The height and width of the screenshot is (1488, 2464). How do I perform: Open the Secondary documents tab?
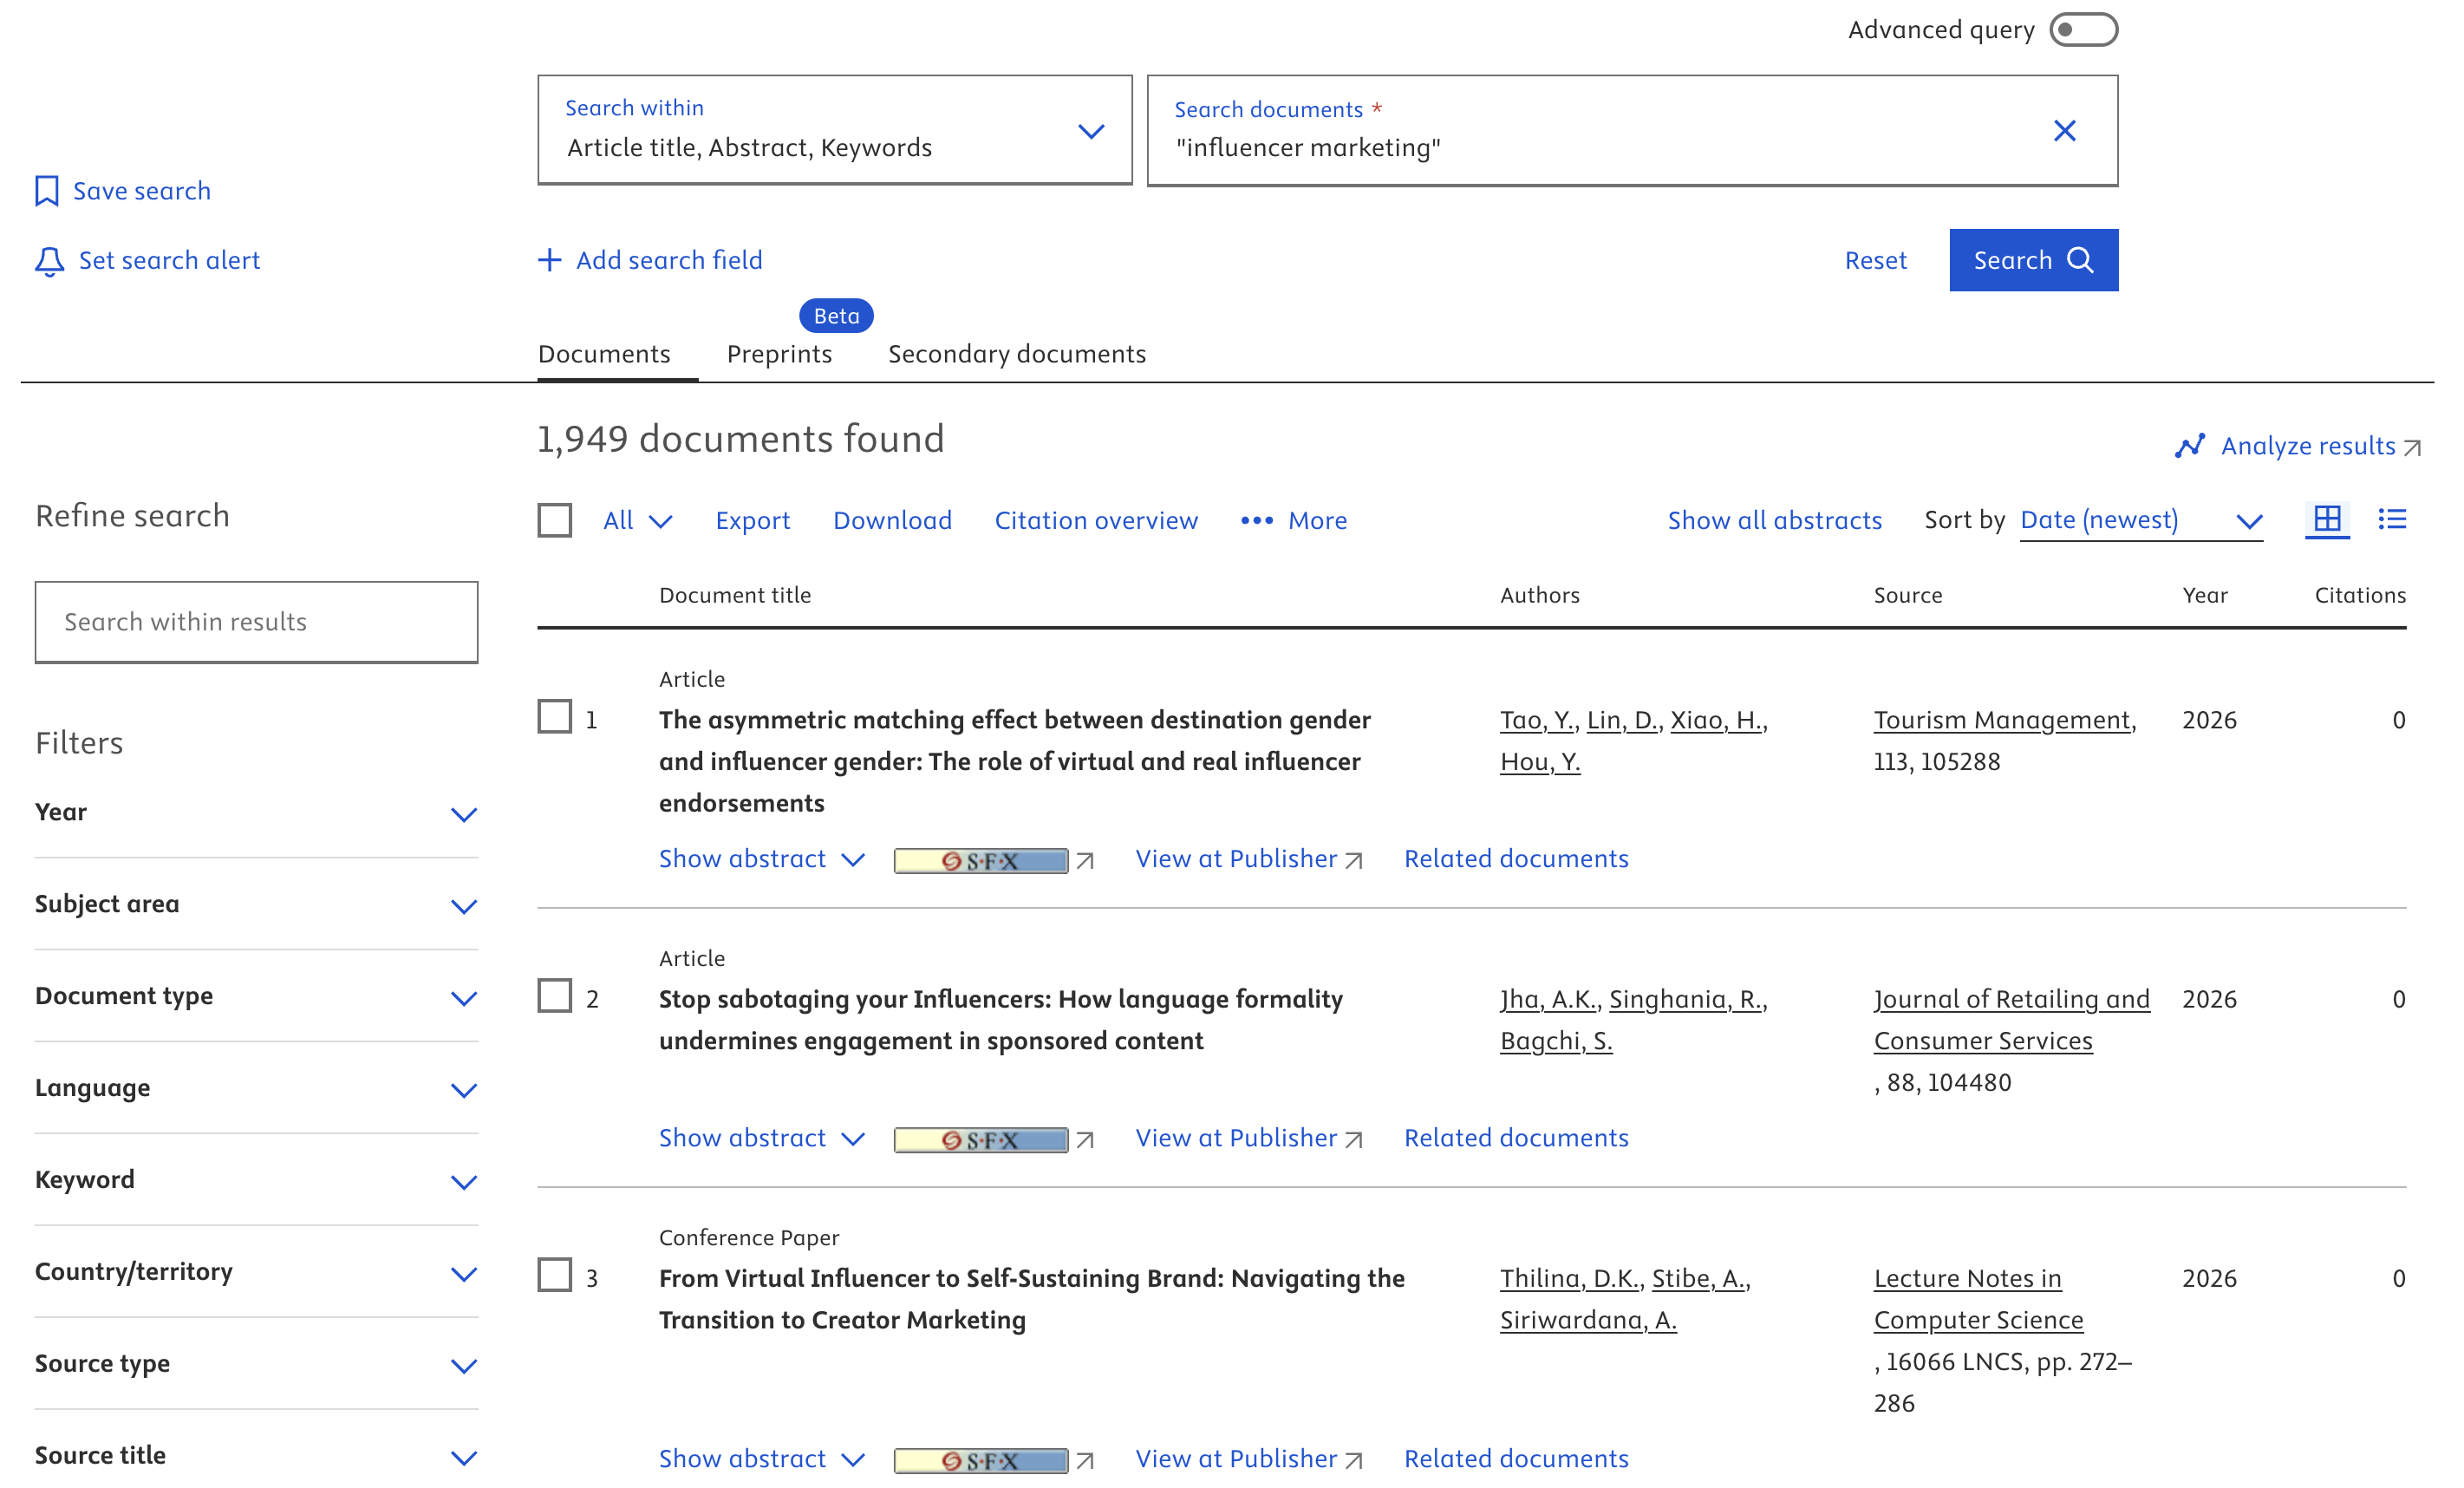point(1016,354)
